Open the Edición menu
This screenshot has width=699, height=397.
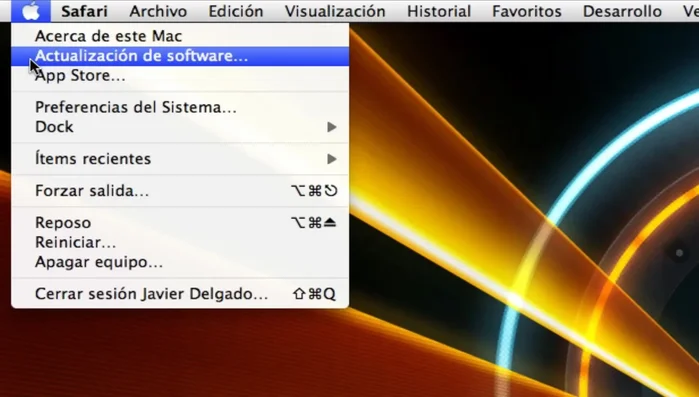tap(236, 11)
